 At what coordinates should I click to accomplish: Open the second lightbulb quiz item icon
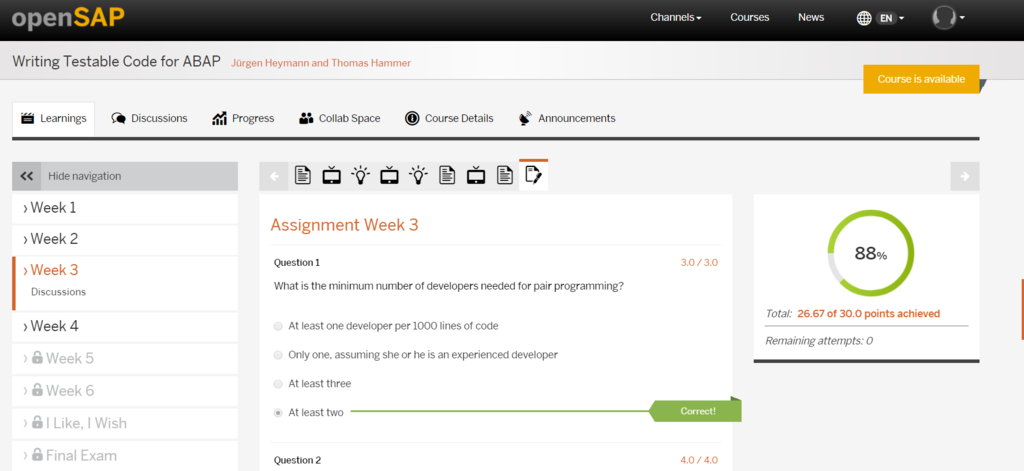click(419, 176)
